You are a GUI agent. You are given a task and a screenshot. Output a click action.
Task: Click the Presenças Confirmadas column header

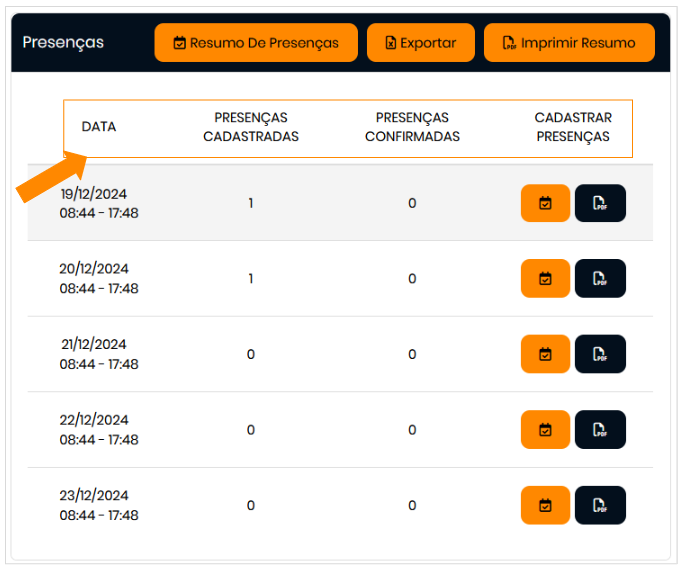[412, 127]
